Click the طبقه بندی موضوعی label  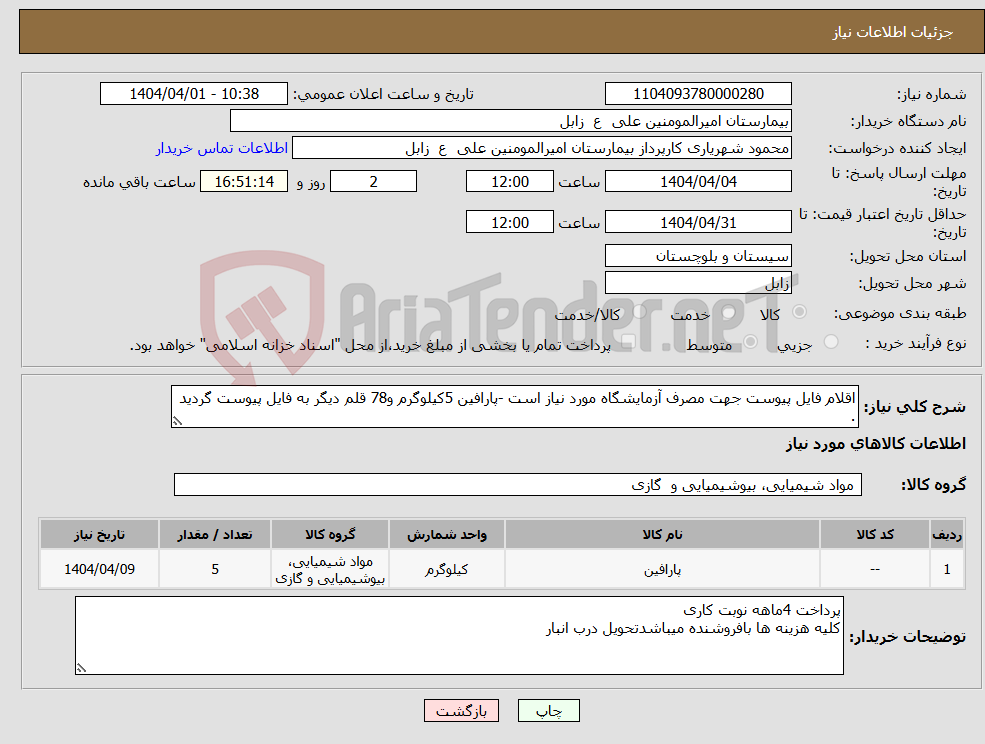[x=900, y=312]
